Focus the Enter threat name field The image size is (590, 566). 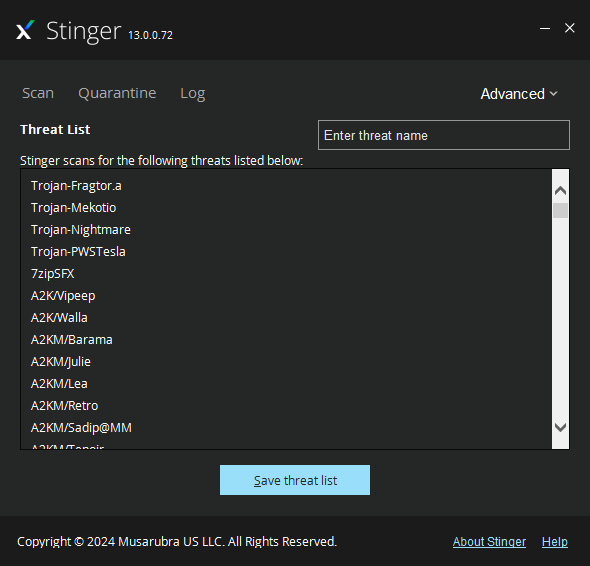pos(444,135)
